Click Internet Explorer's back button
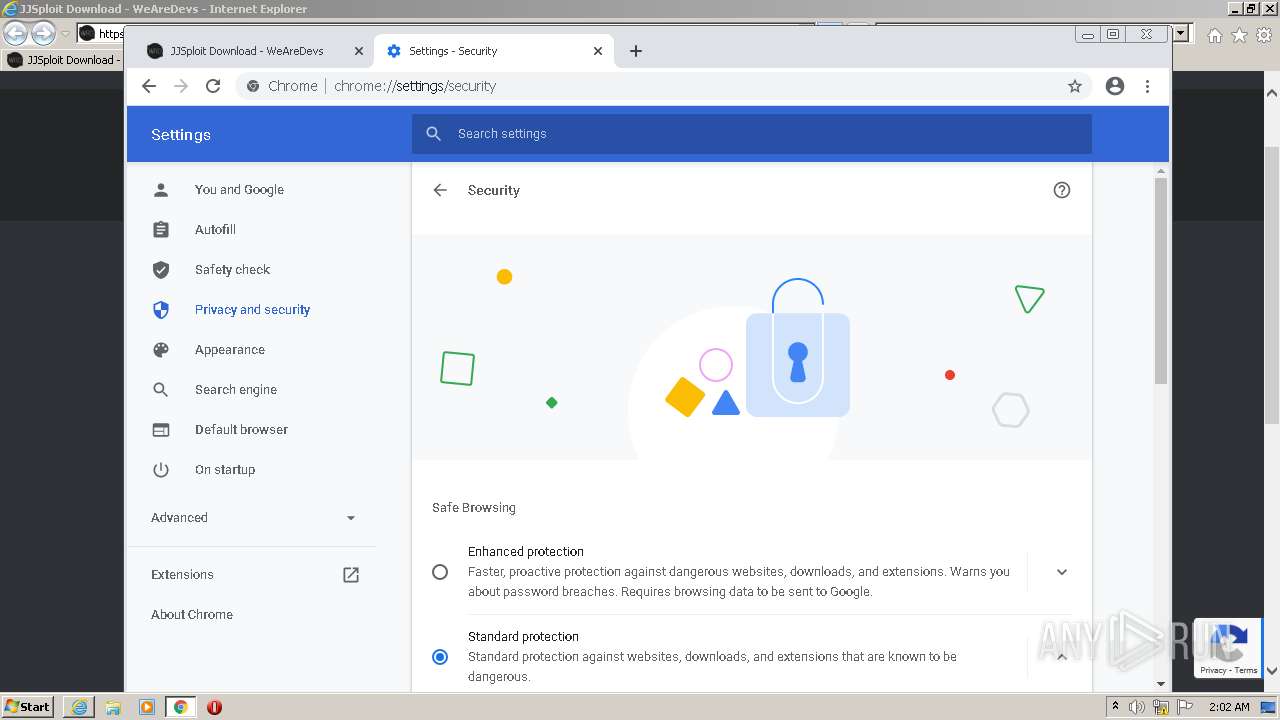This screenshot has height=720, width=1280. pyautogui.click(x=16, y=34)
